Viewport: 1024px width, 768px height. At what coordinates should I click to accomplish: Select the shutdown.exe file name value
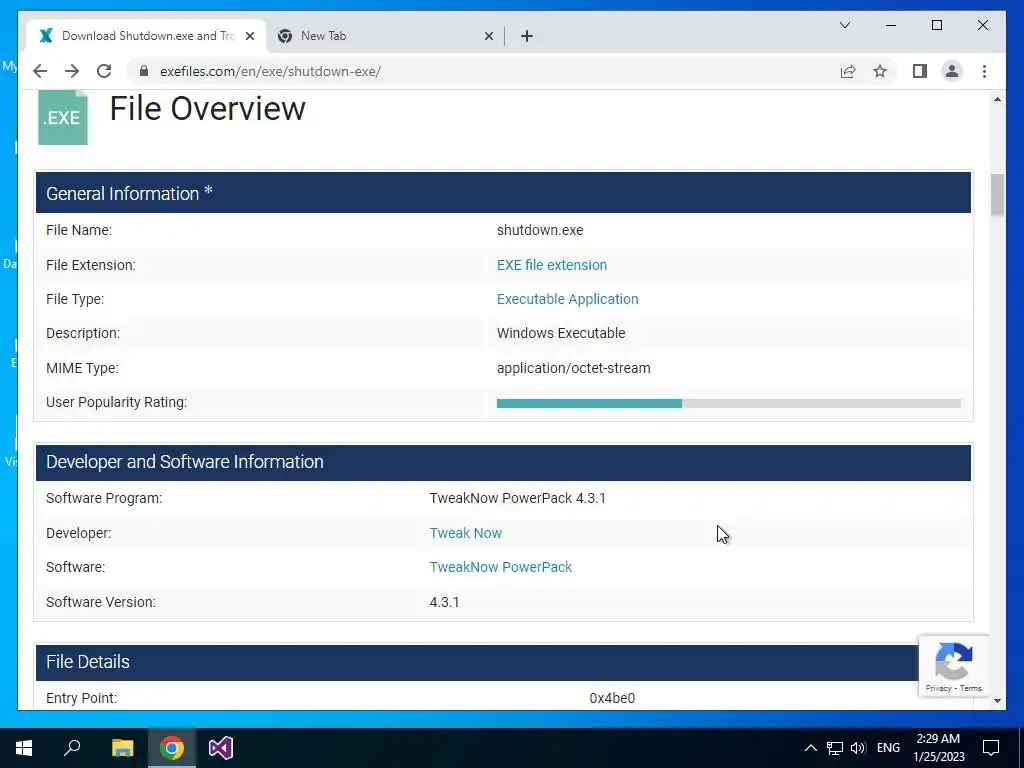[540, 230]
